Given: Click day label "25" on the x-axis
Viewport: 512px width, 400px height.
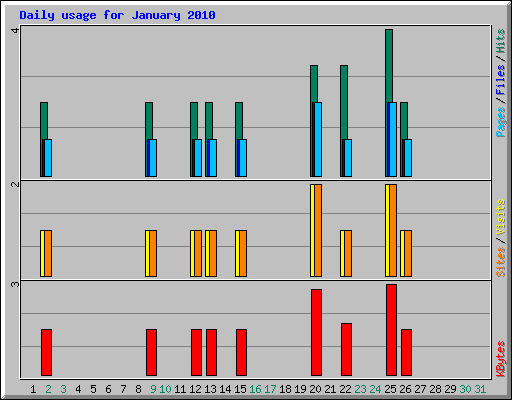Looking at the screenshot, I should pos(390,389).
